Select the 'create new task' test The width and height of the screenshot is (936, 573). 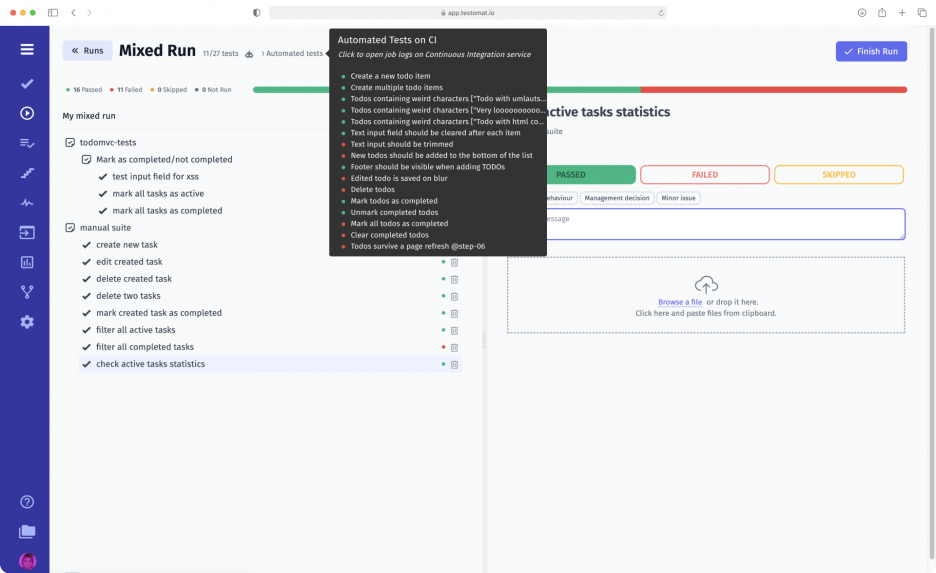click(x=127, y=245)
